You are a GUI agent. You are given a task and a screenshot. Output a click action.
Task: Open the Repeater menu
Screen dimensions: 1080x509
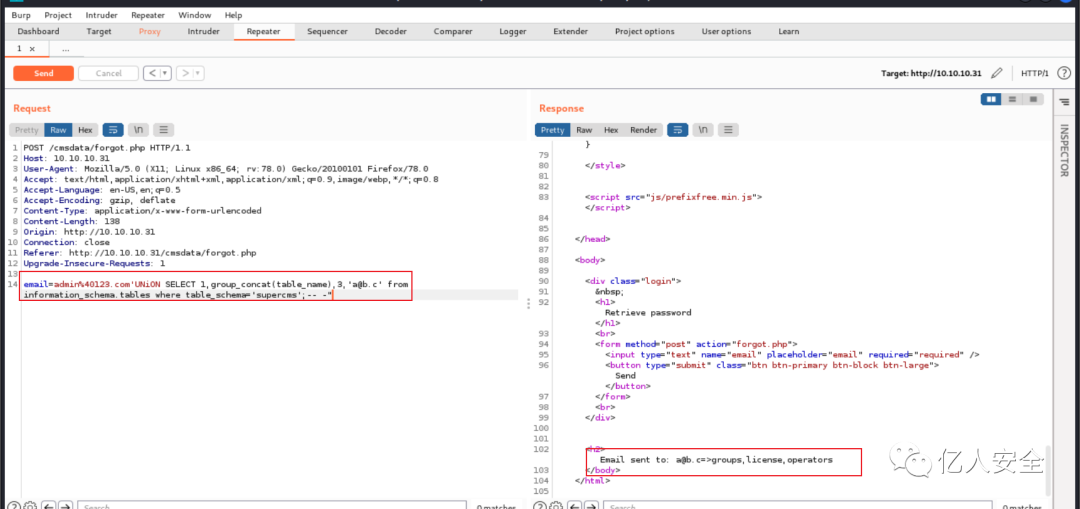coord(147,15)
